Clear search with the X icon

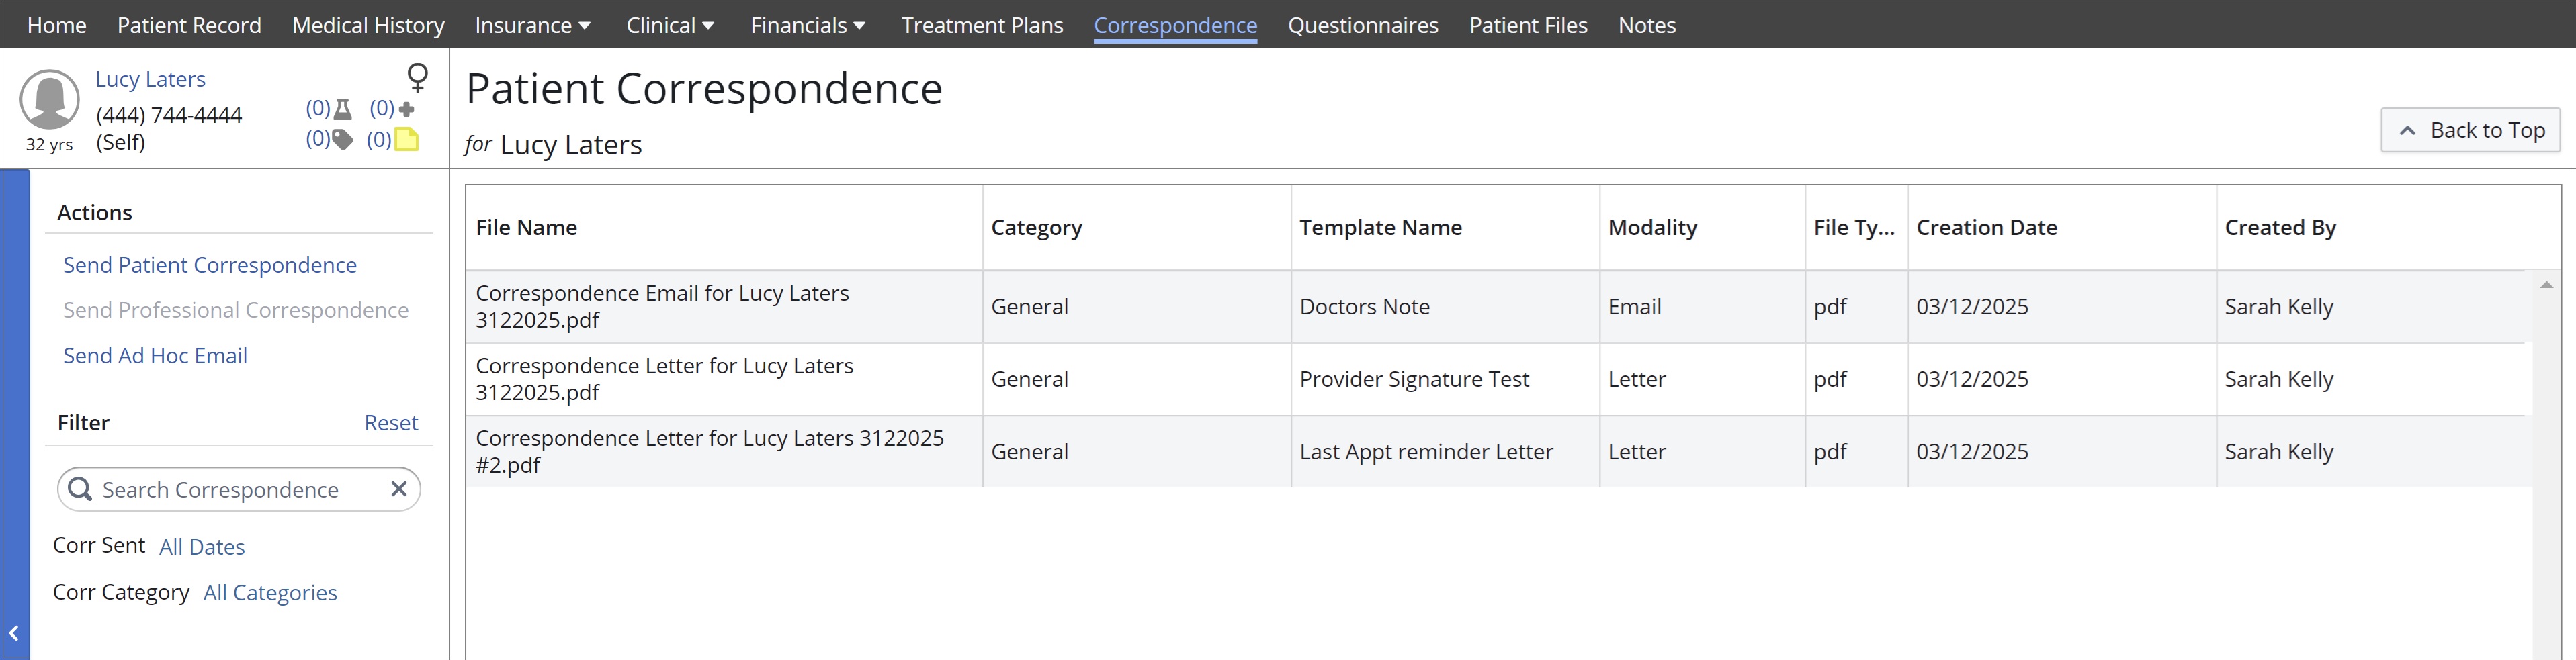[398, 489]
